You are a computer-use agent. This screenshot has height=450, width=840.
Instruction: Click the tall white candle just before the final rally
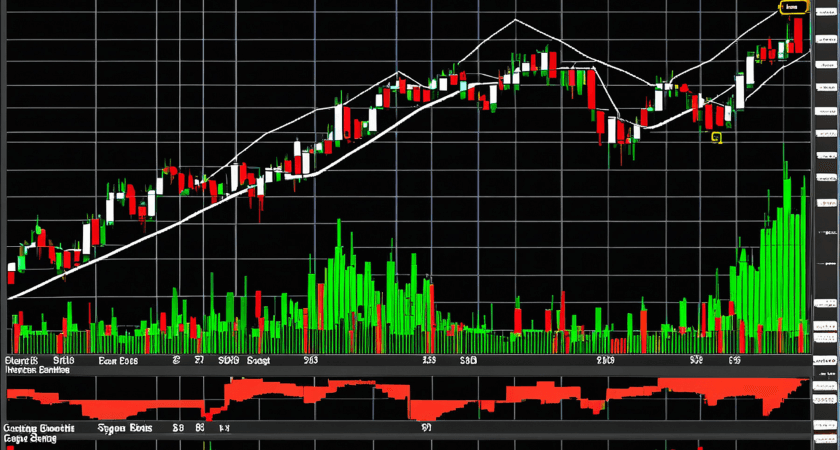coord(739,93)
